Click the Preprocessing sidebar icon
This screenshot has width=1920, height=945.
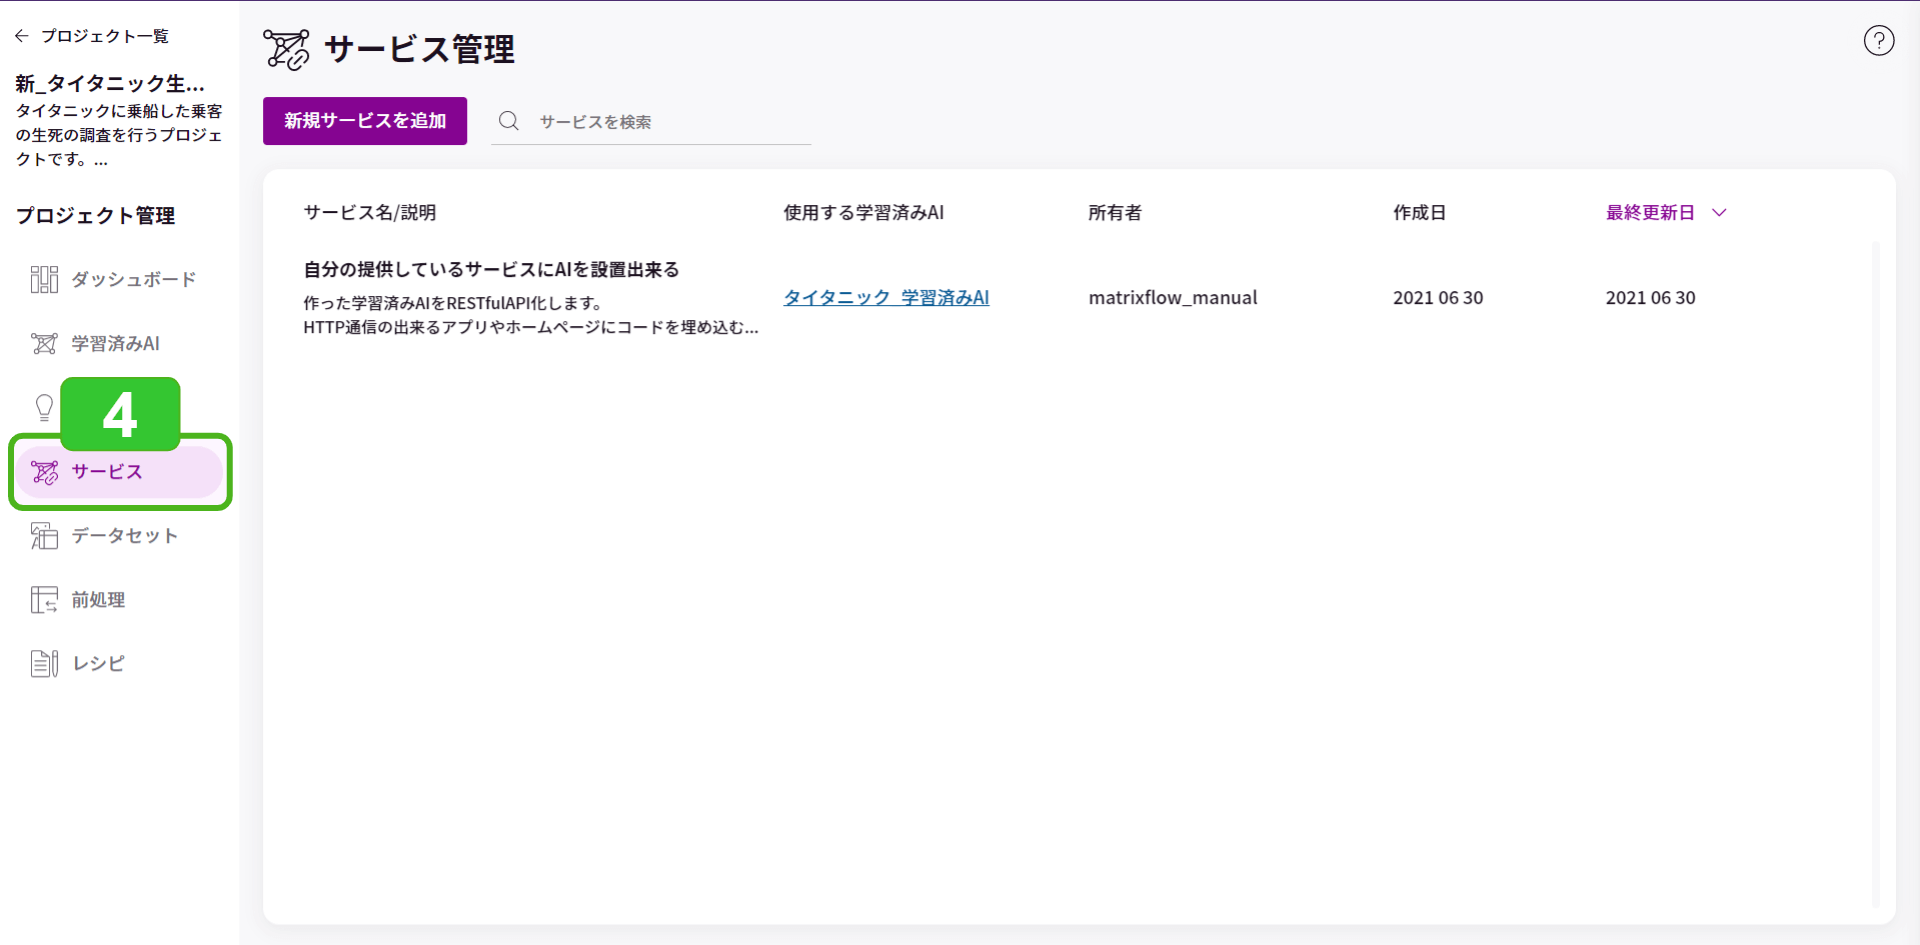tap(44, 600)
